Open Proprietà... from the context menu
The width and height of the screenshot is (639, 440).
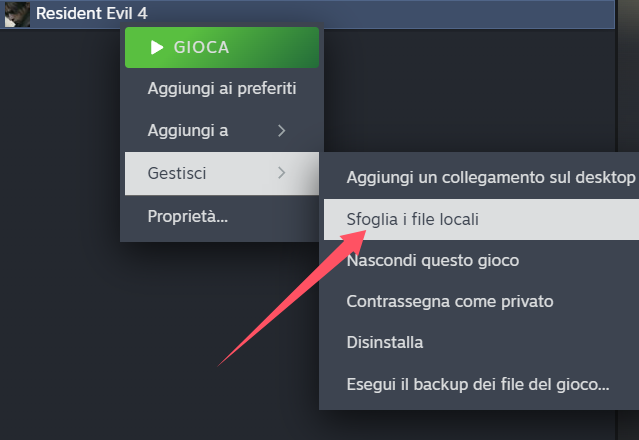coord(222,216)
